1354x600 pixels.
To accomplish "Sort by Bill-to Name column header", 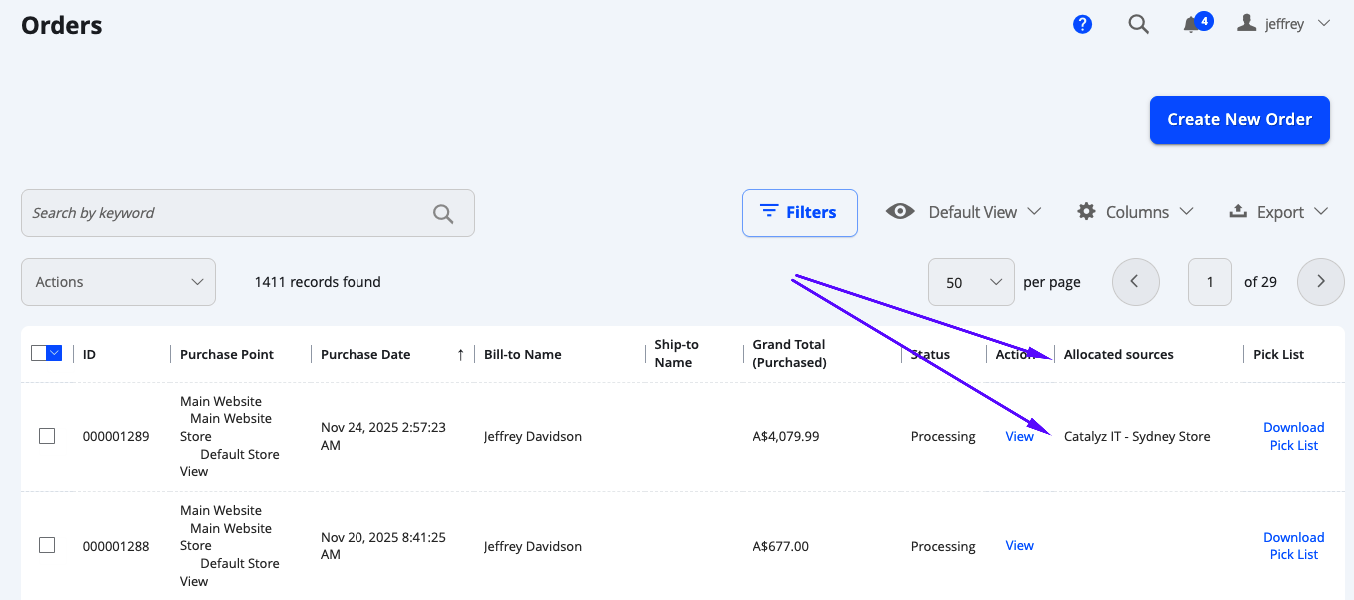I will [522, 354].
